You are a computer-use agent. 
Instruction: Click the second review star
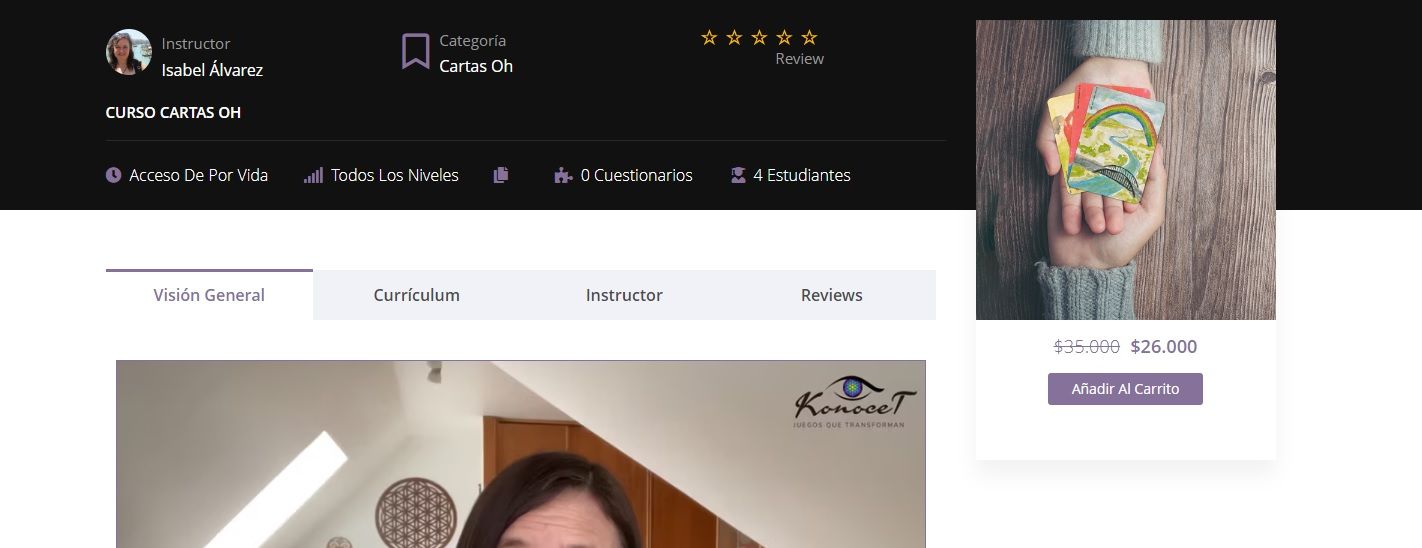(734, 37)
